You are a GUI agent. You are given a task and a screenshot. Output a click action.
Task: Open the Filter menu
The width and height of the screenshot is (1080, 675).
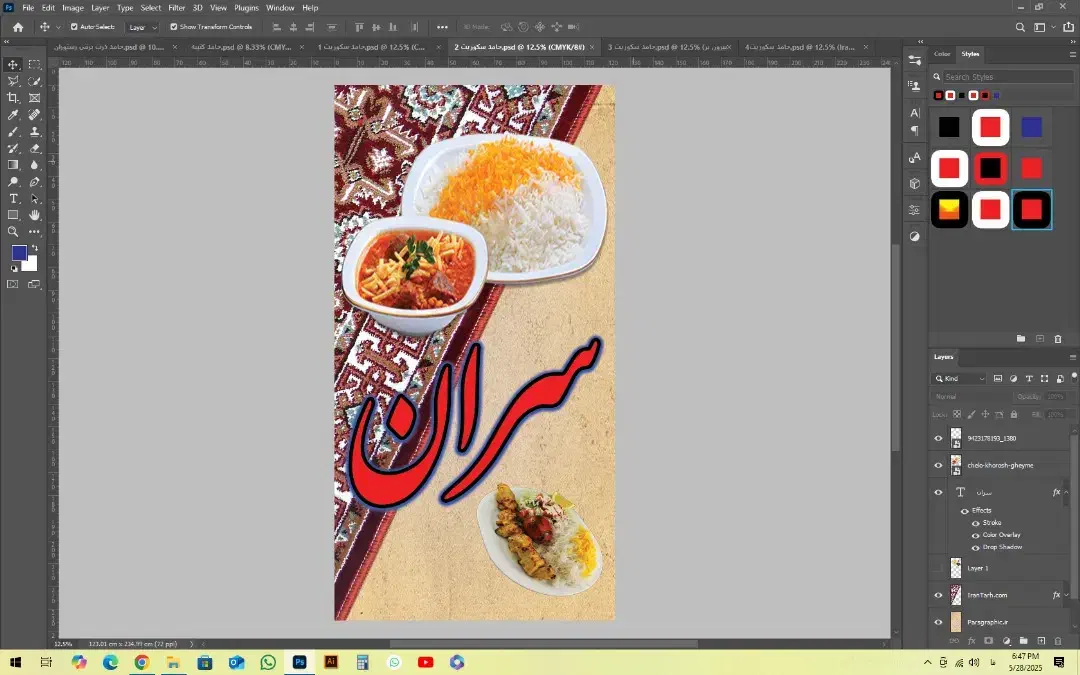coord(176,8)
